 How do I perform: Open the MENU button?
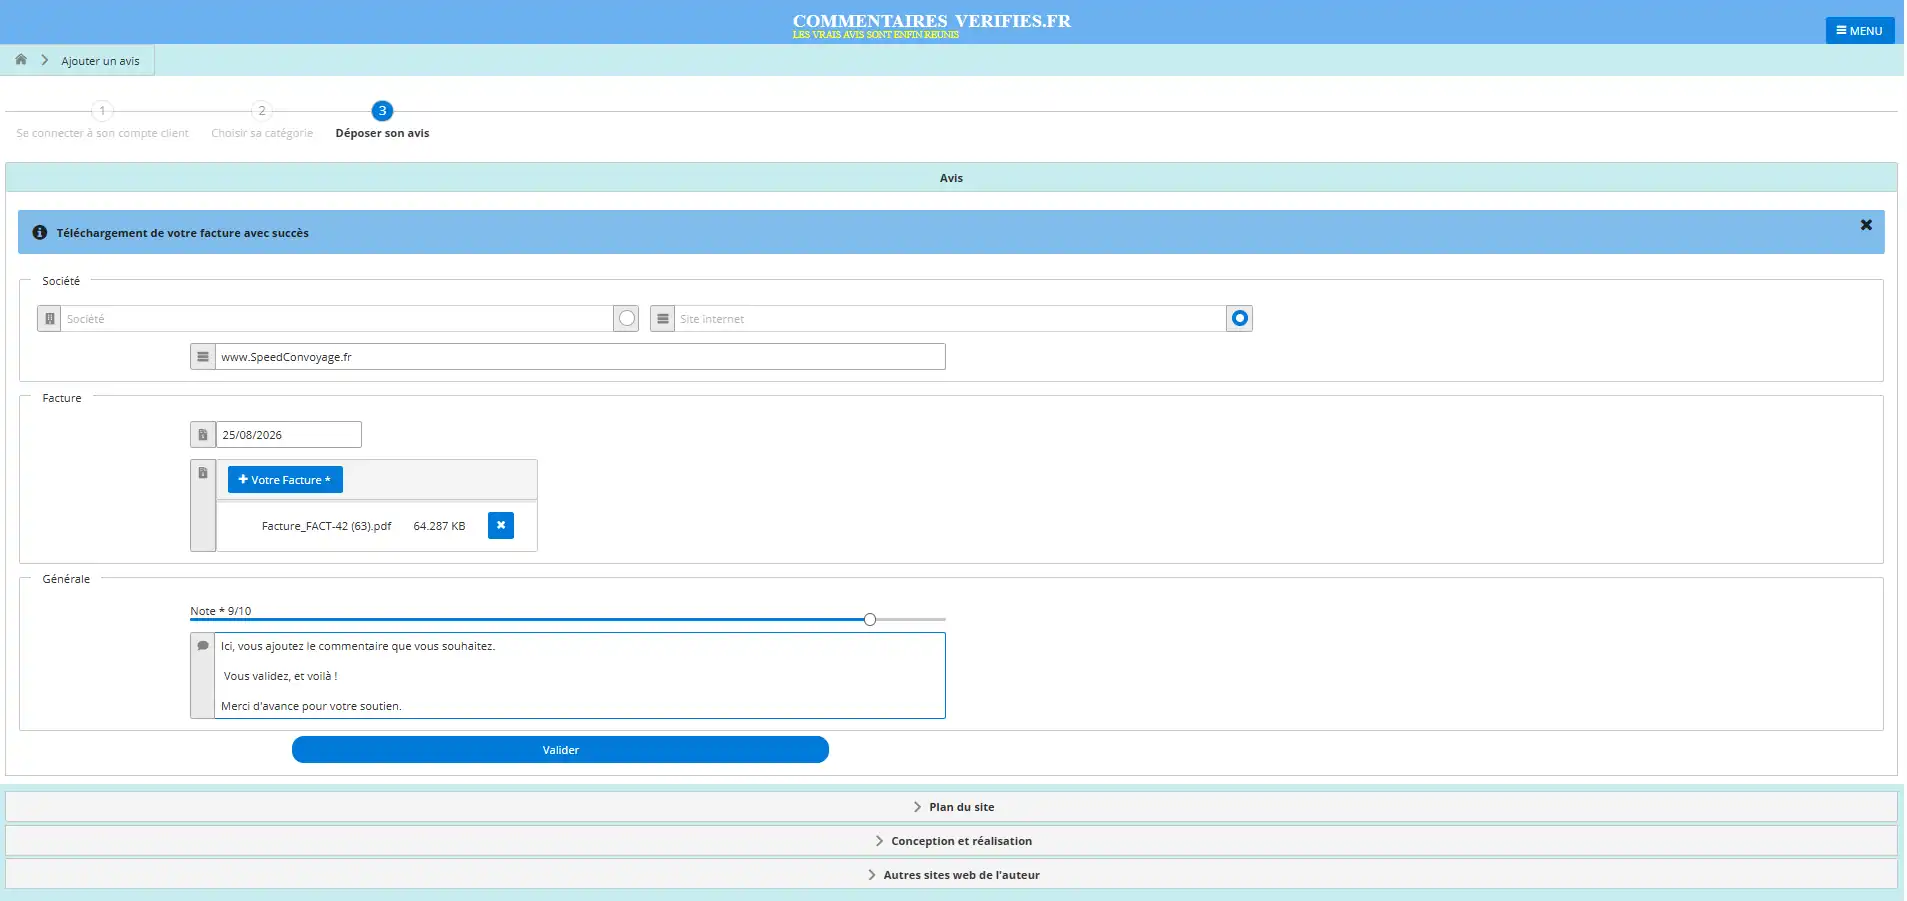(1860, 31)
